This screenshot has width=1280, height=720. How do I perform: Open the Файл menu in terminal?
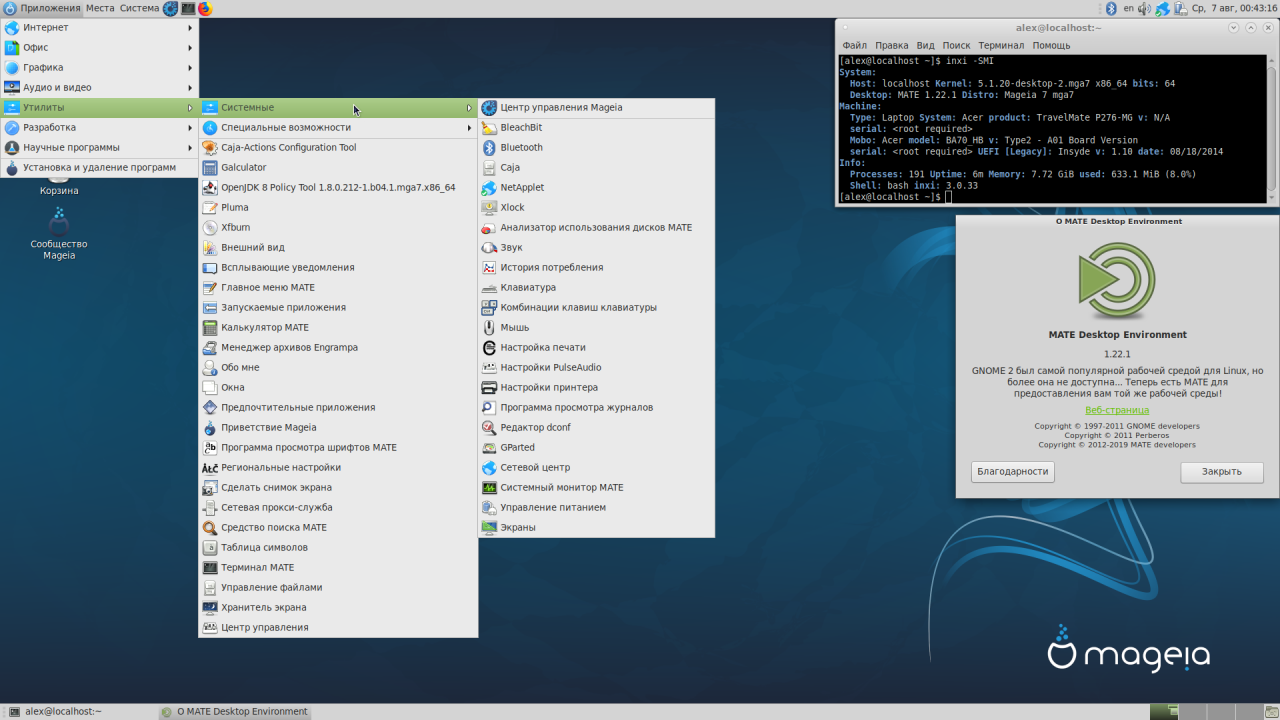click(x=854, y=45)
